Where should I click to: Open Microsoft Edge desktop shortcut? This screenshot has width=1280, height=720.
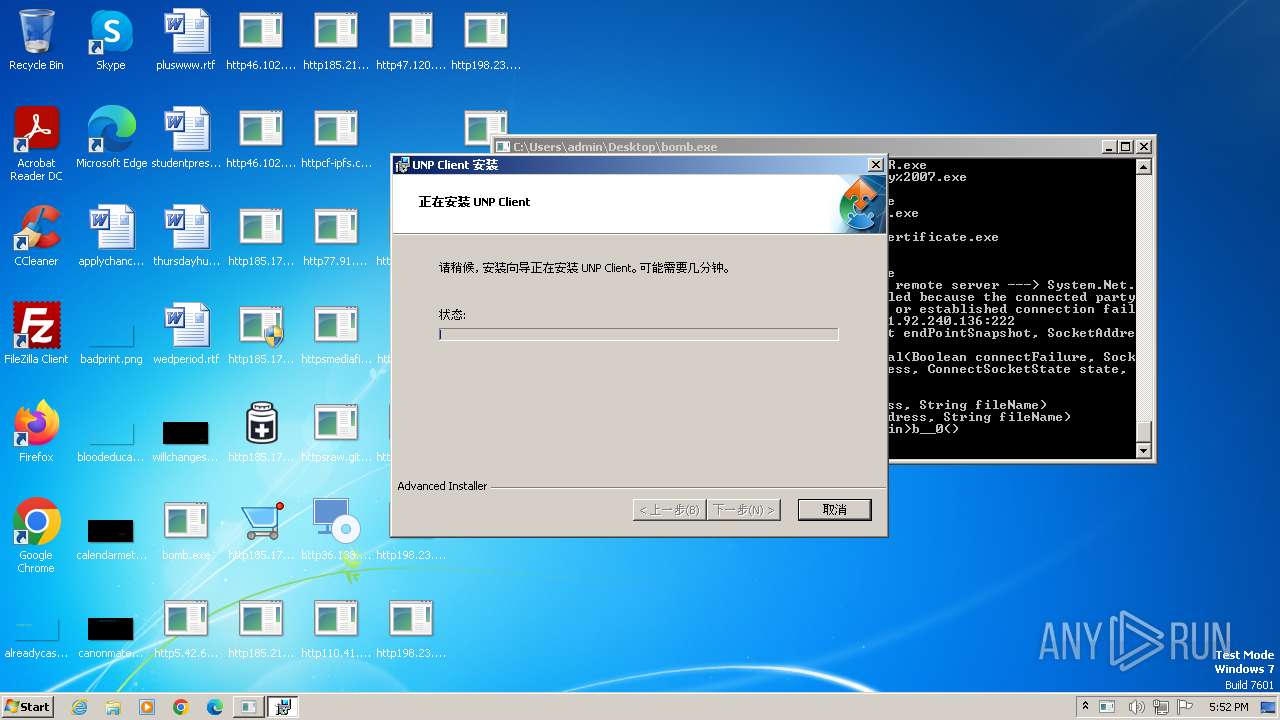point(111,138)
